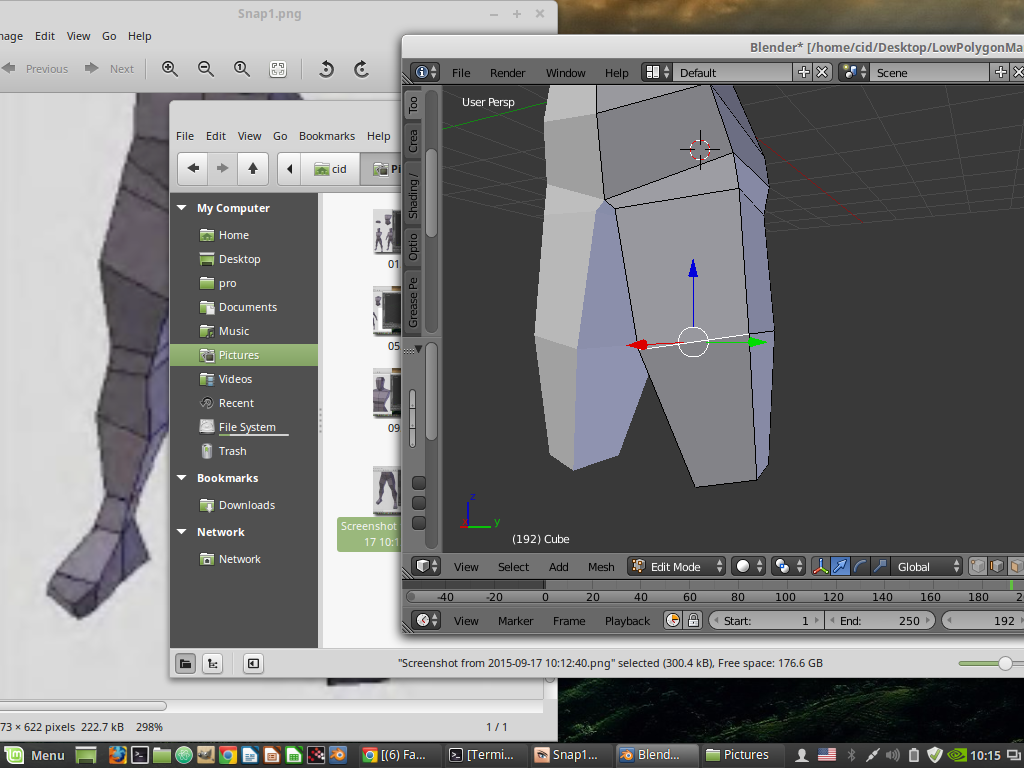This screenshot has width=1024, height=768.
Task: Fit the image to the viewer window
Action: click(278, 69)
